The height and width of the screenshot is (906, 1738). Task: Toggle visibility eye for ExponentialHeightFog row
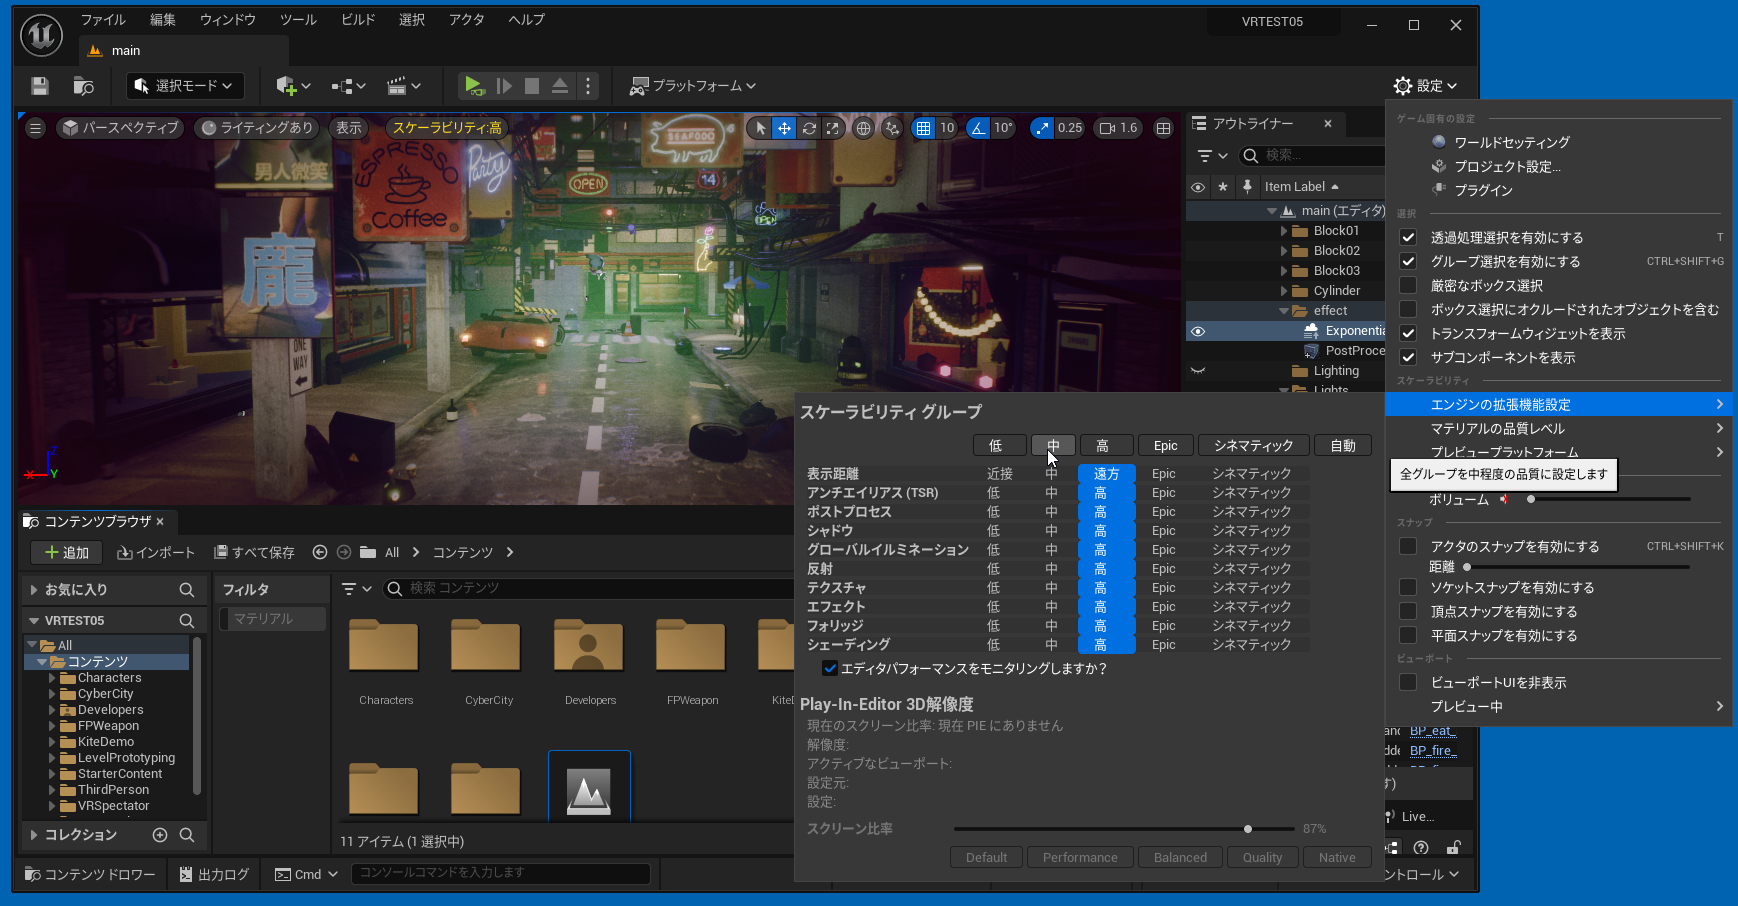click(1198, 331)
